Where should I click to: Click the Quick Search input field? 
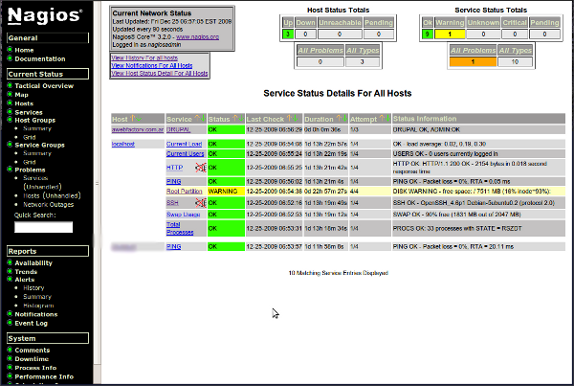coord(44,227)
